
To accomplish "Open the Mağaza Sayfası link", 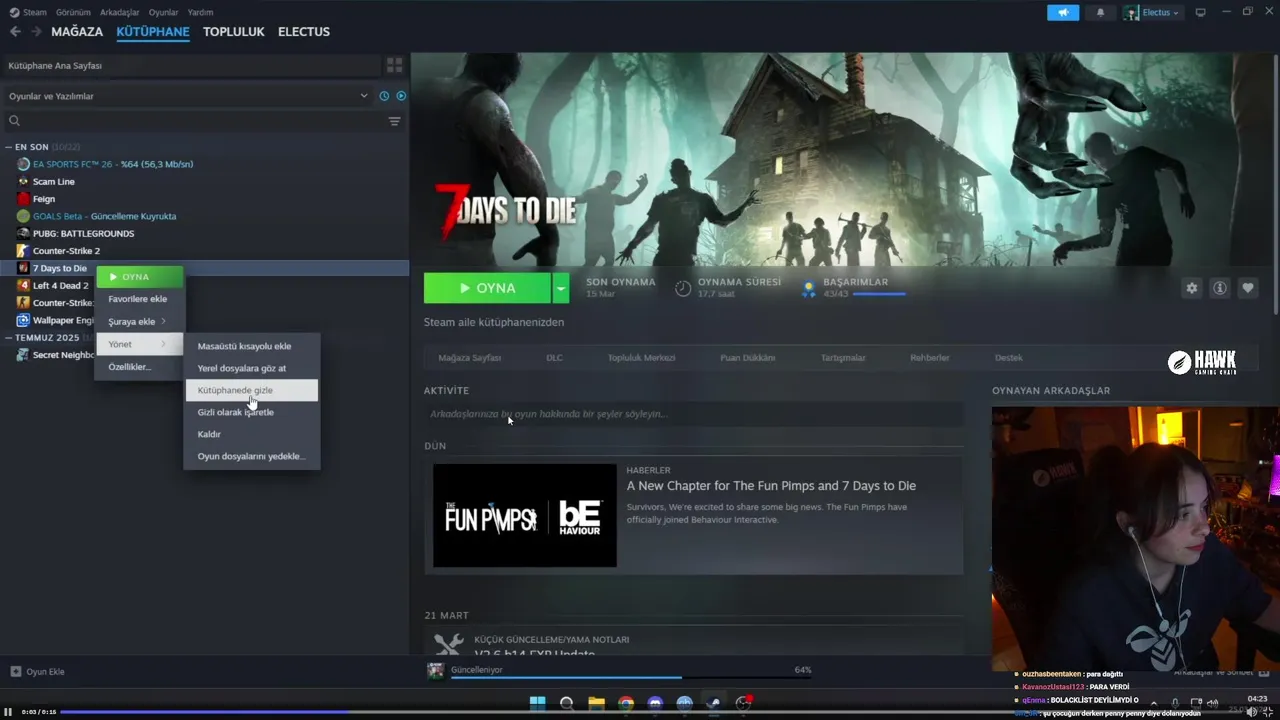I will [x=470, y=358].
